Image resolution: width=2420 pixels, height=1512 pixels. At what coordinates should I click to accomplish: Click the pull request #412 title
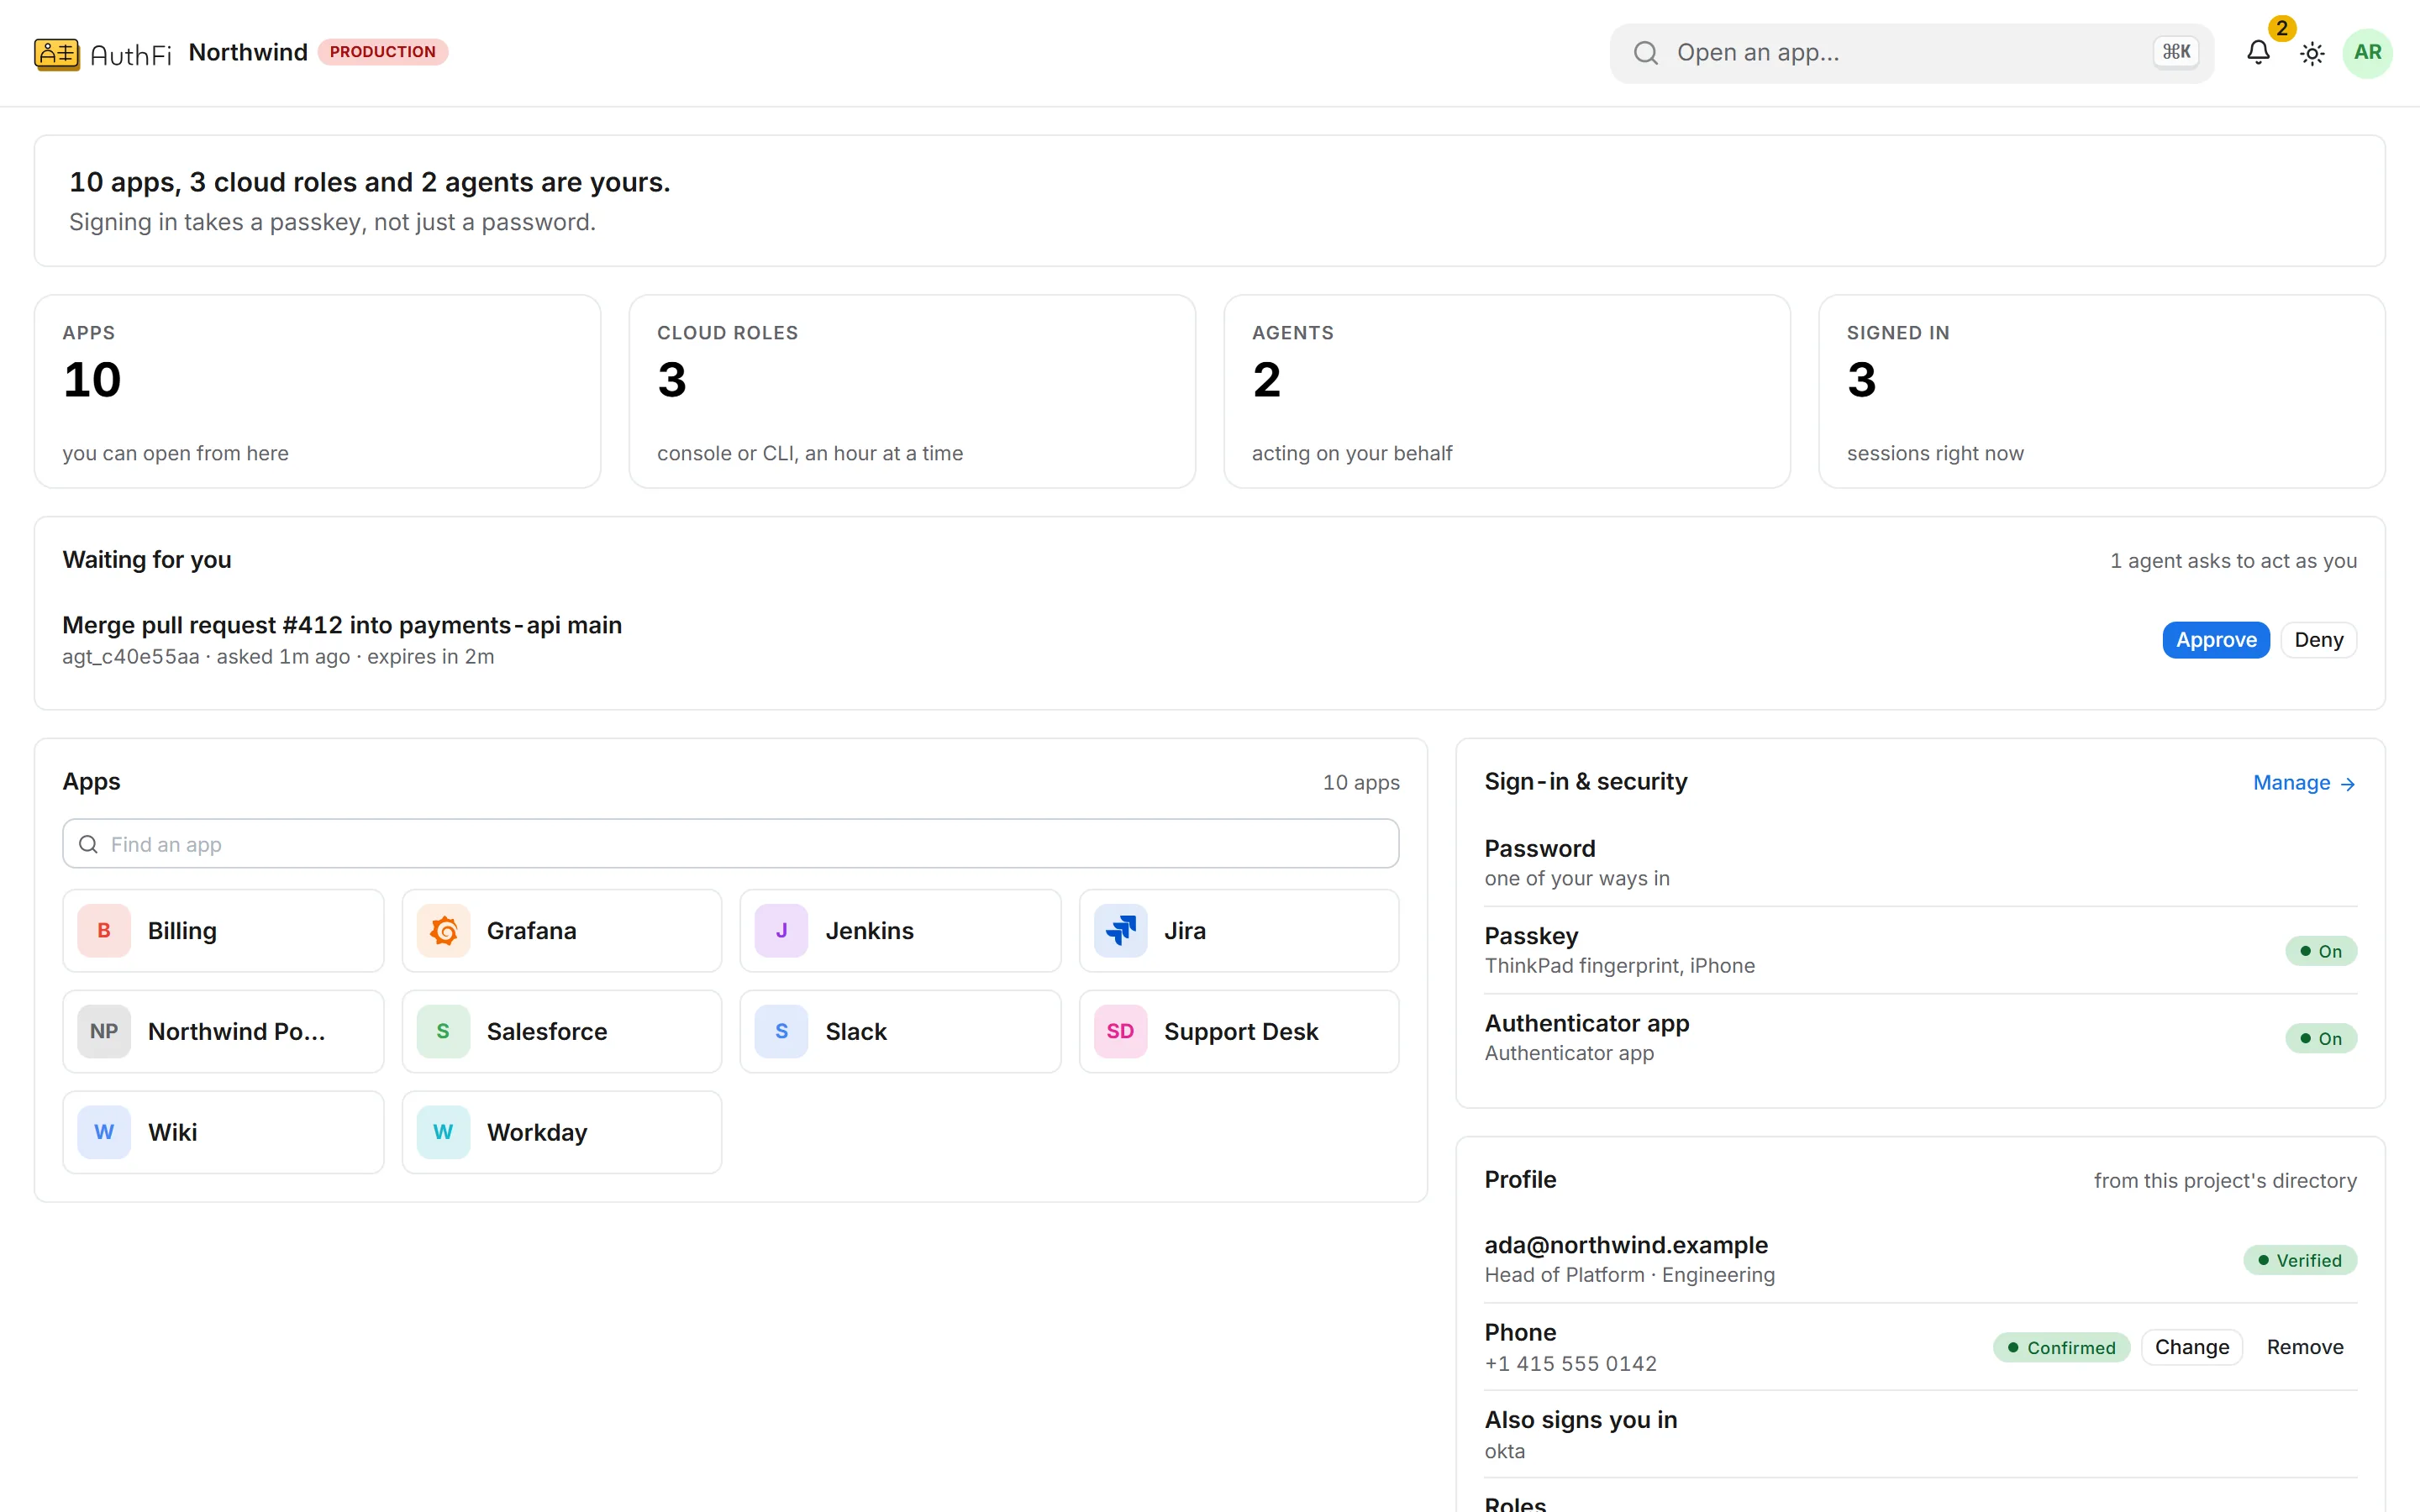(342, 625)
